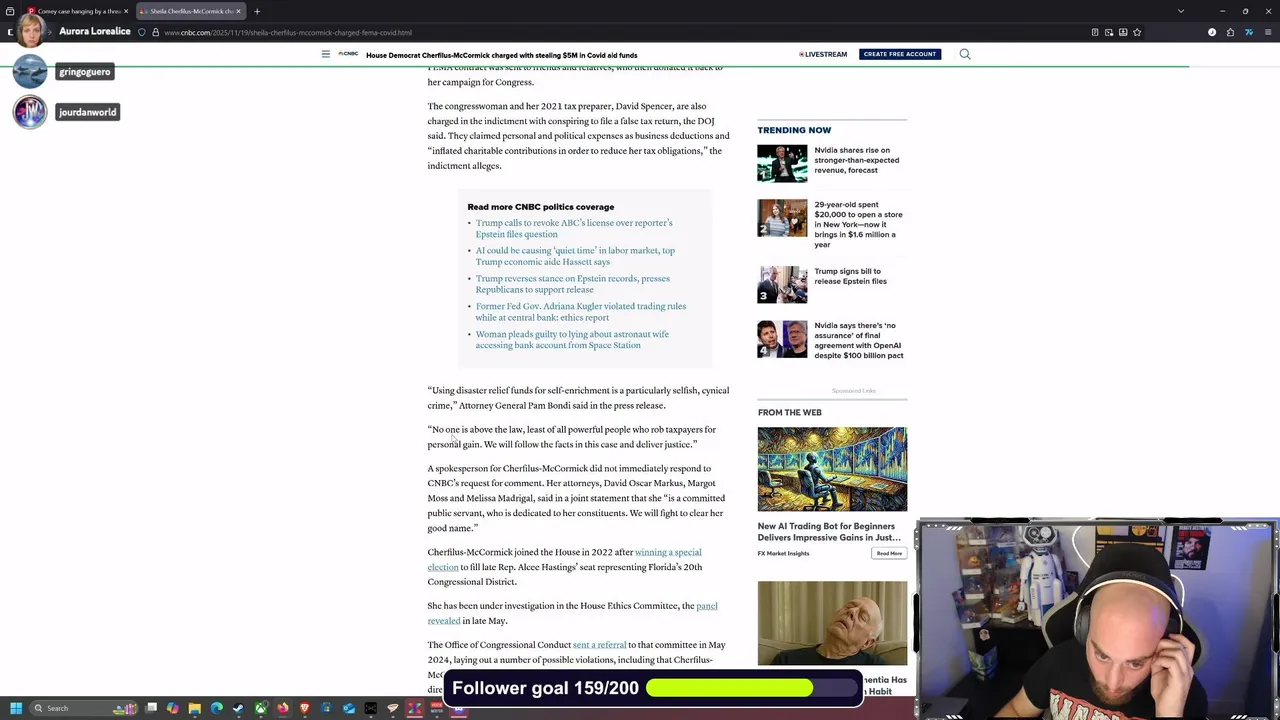Click the CNBC logo in header
The height and width of the screenshot is (720, 1280).
point(348,54)
